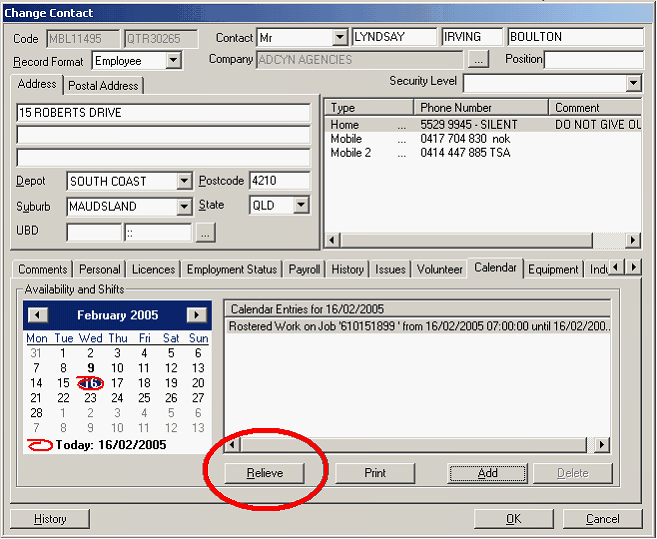Click into the Postcode field
The height and width of the screenshot is (539, 657).
click(279, 181)
